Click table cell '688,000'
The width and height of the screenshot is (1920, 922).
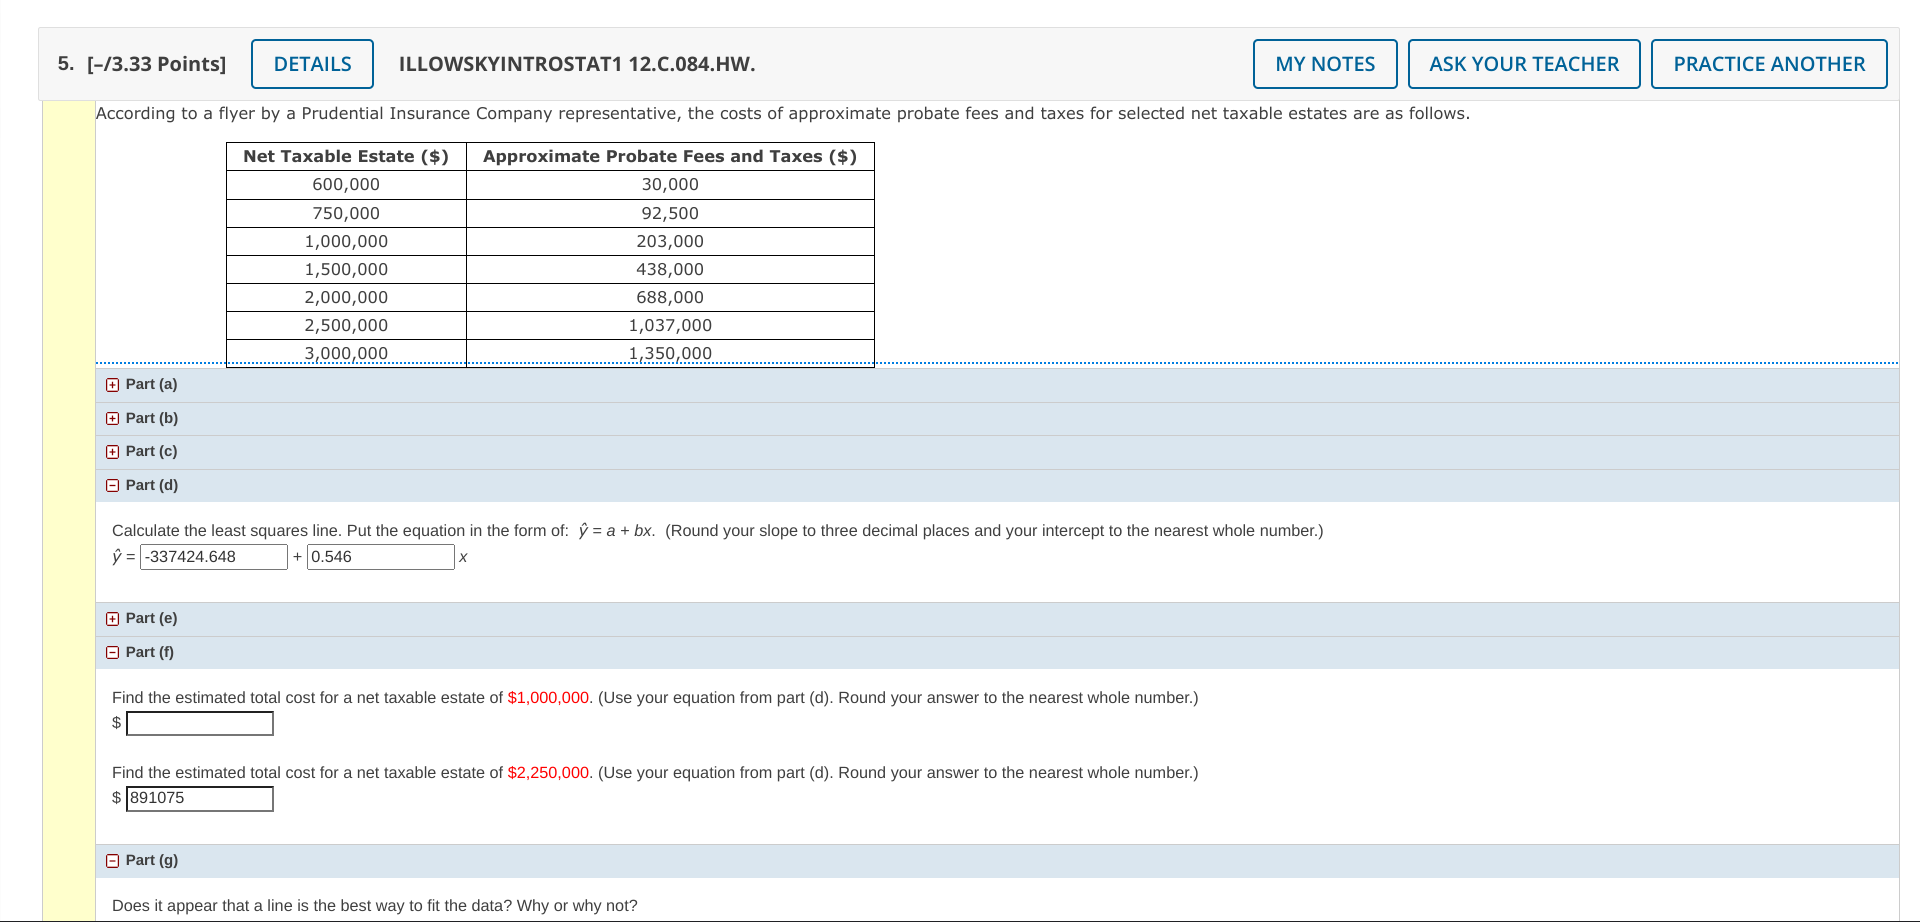click(x=670, y=297)
